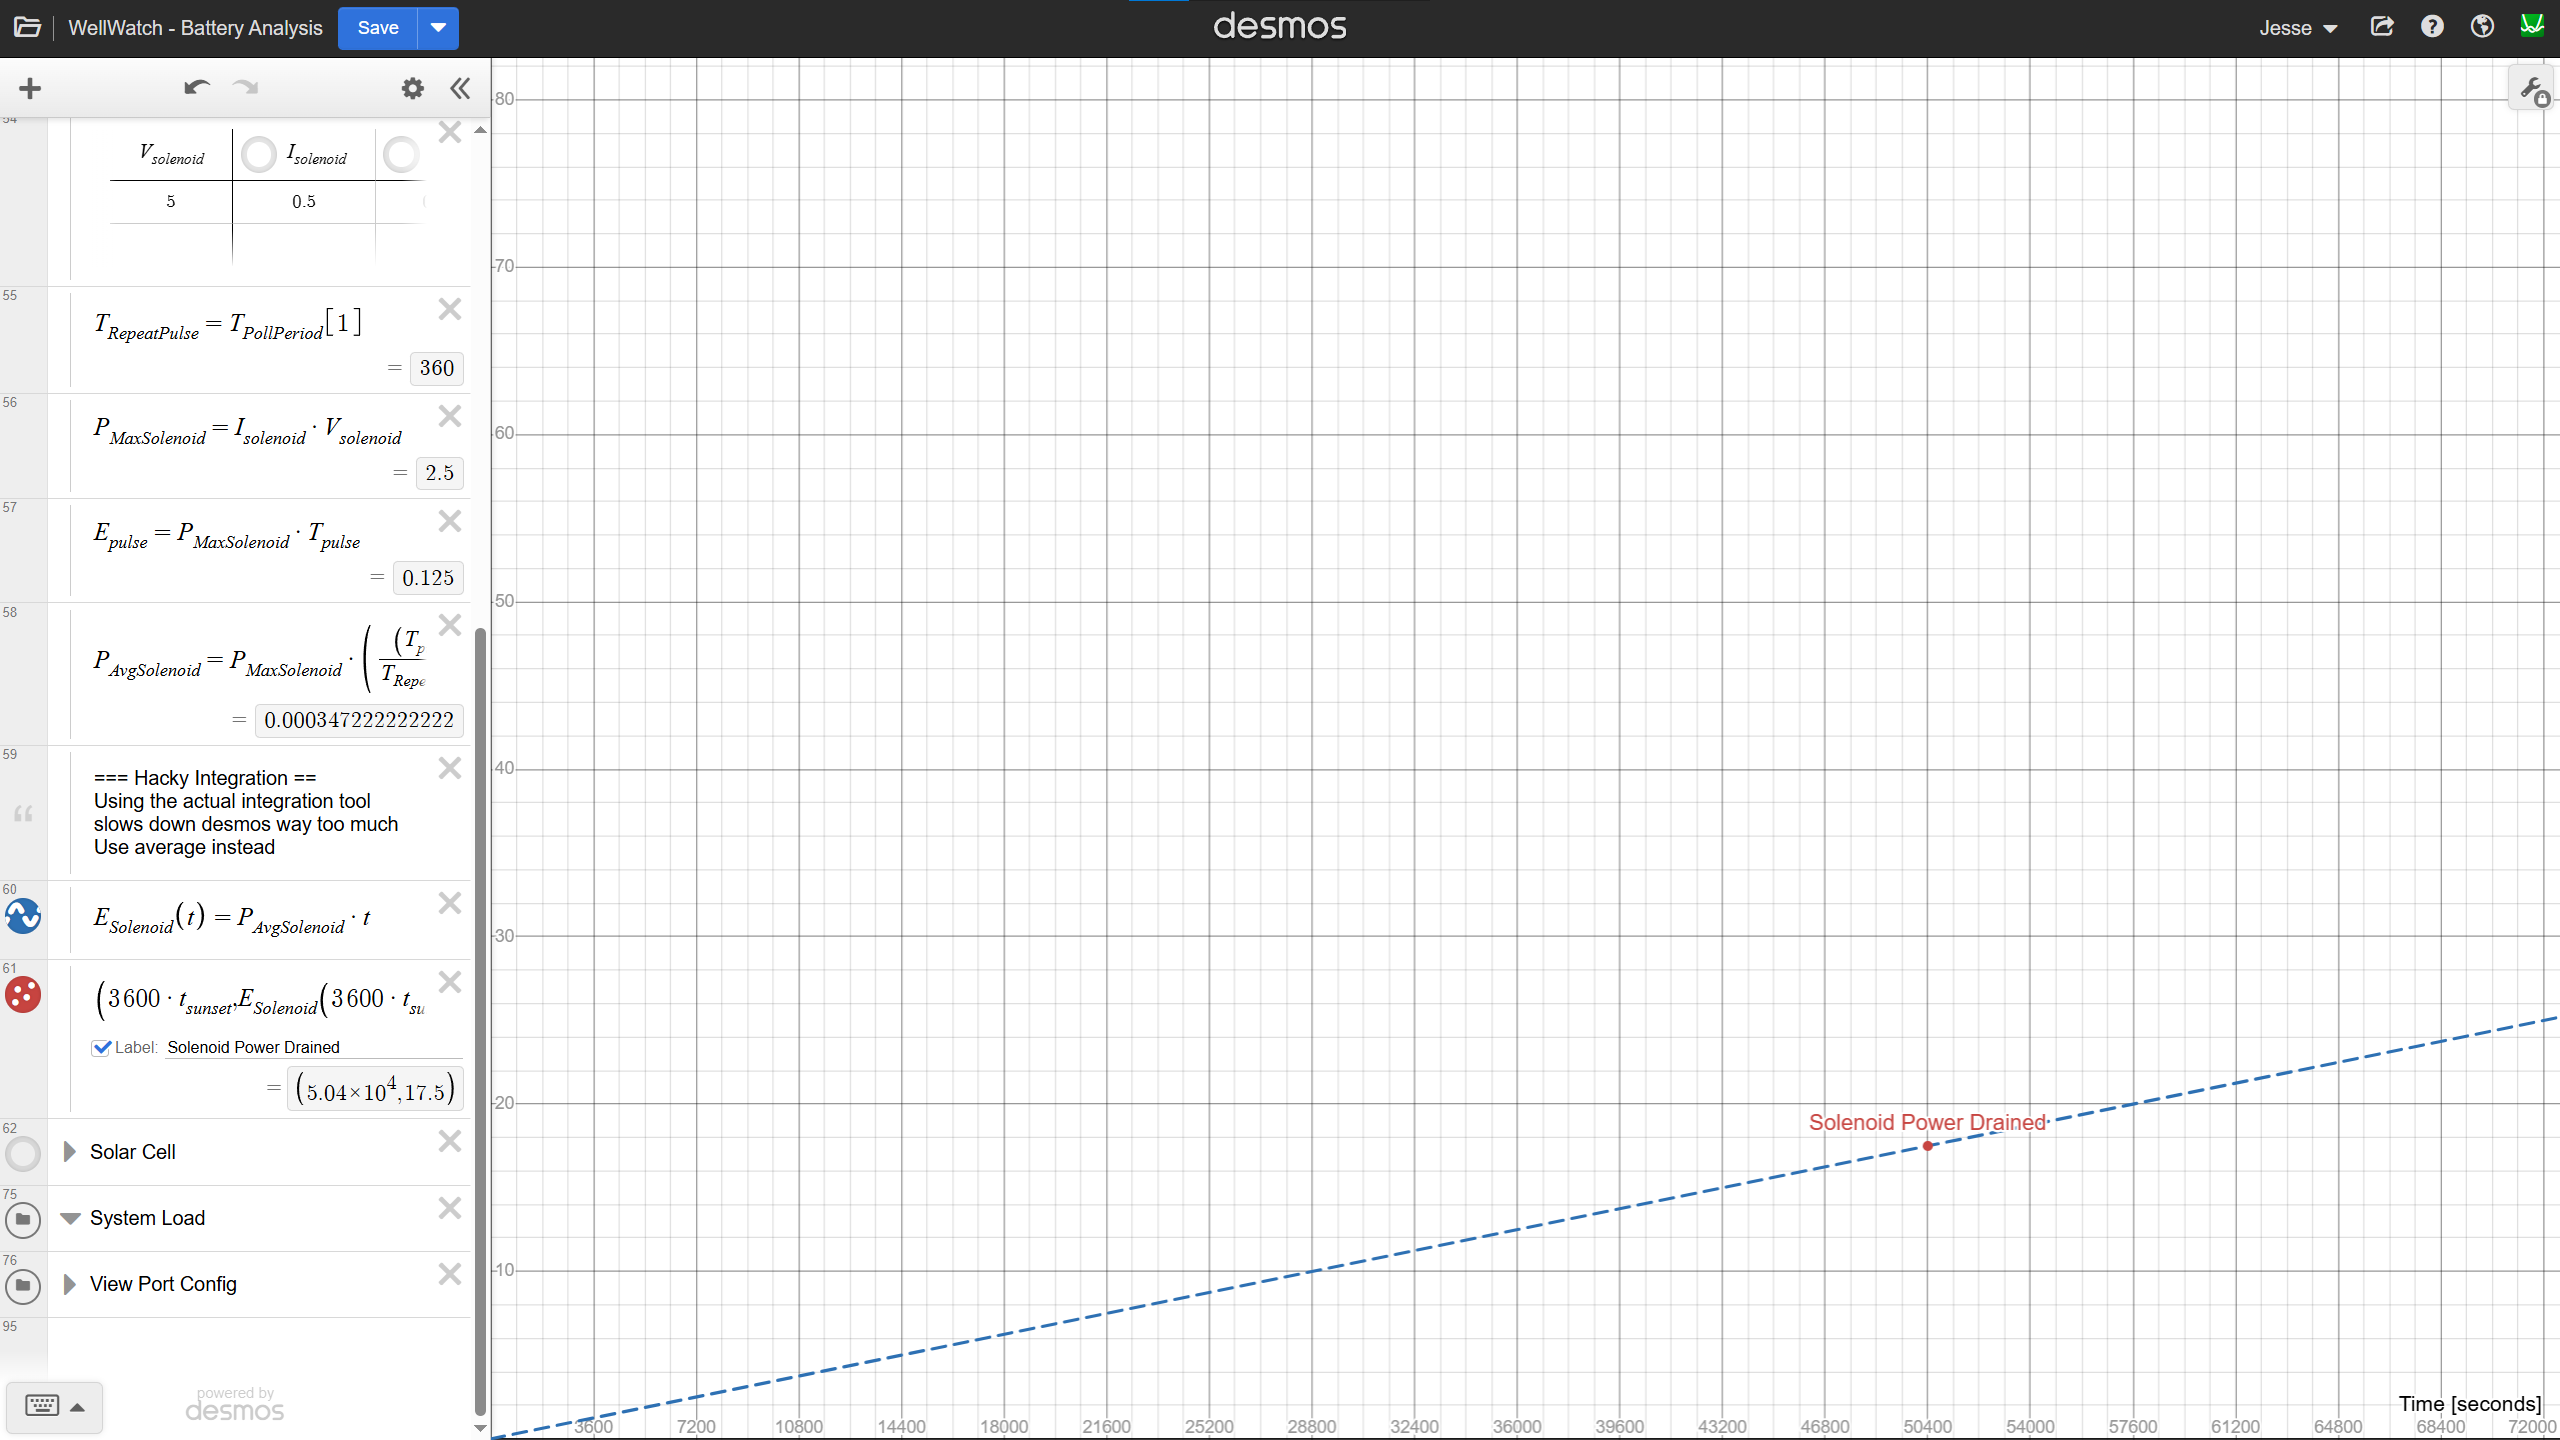Open the Share Graph icon
The height and width of the screenshot is (1440, 2560).
click(2382, 27)
